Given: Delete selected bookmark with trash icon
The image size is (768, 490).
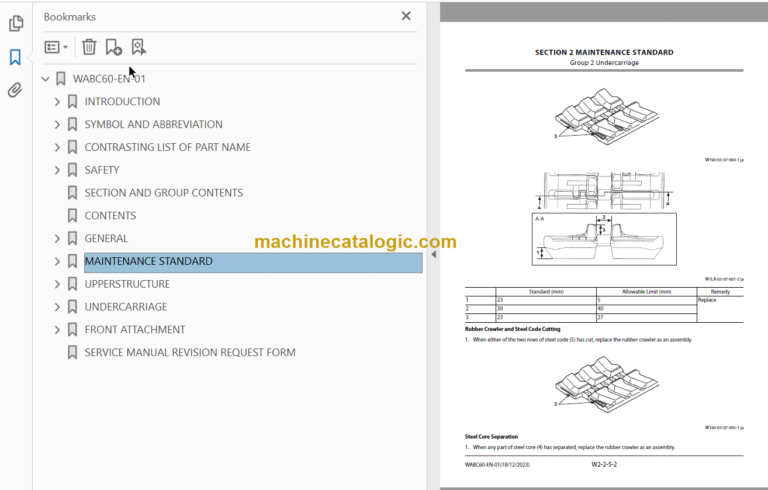Looking at the screenshot, I should (x=89, y=47).
